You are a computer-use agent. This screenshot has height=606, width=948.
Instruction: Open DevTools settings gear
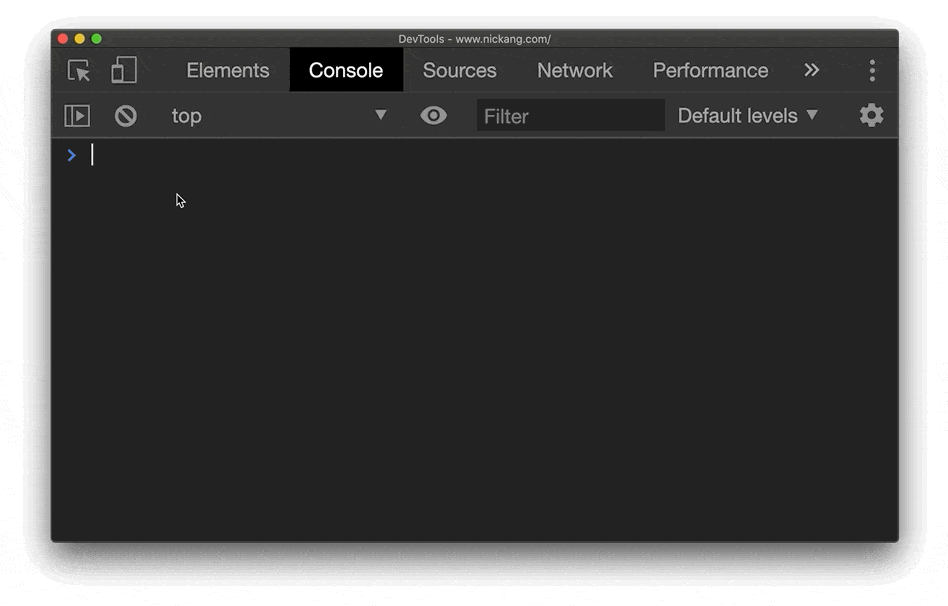(x=870, y=115)
